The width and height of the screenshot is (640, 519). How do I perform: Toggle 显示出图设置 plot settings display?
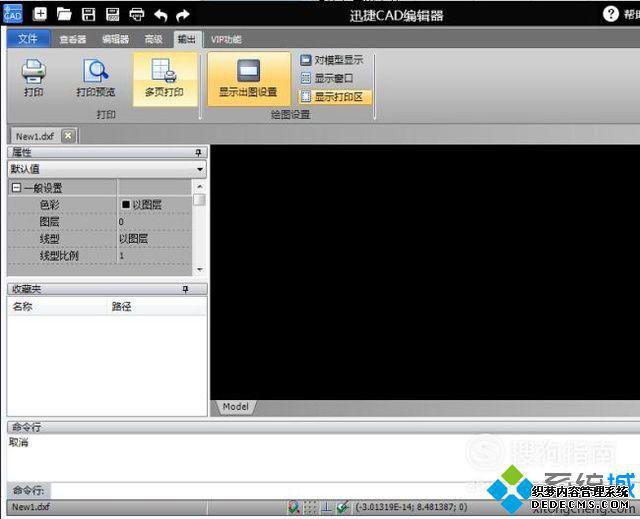(x=249, y=79)
